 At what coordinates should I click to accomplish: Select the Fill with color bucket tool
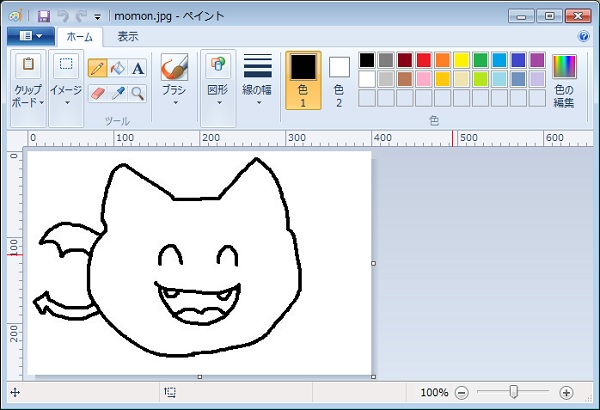118,68
